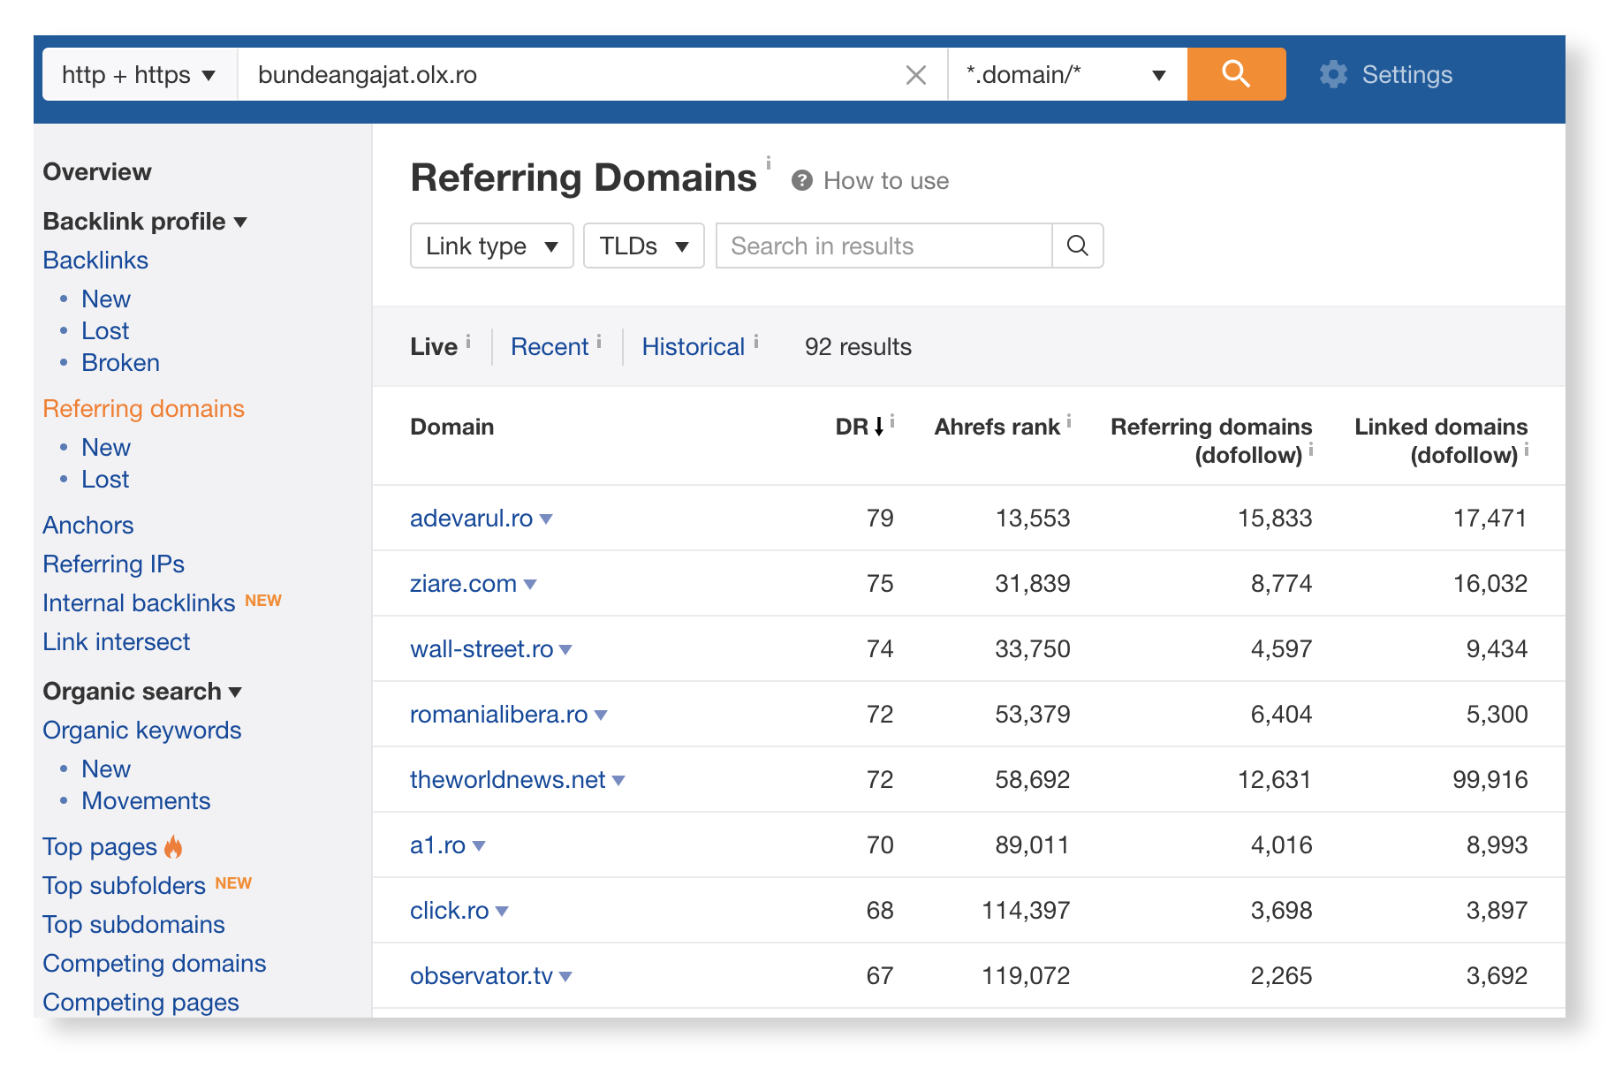Open Overview in the sidebar
Viewport: 1620px width, 1068px height.
click(x=97, y=172)
